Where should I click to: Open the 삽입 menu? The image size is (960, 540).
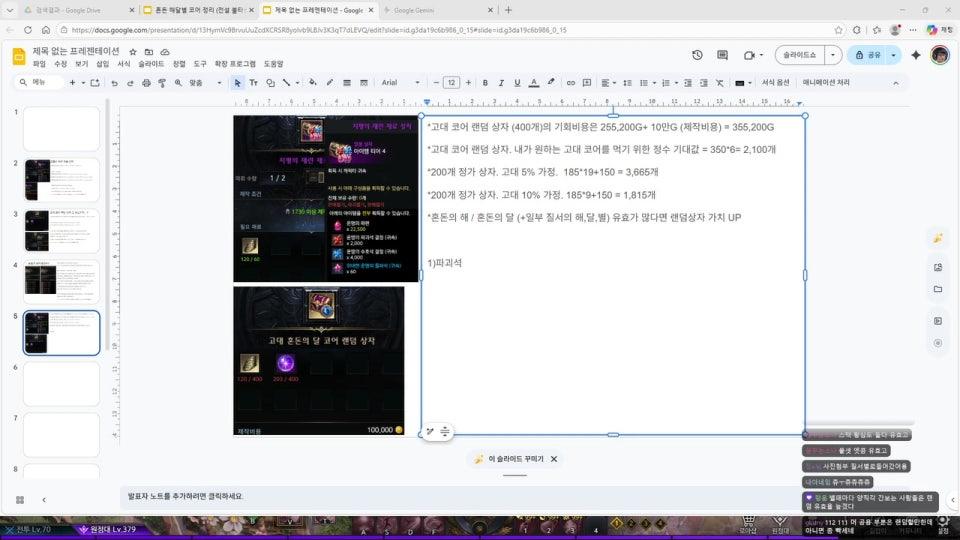[x=102, y=63]
